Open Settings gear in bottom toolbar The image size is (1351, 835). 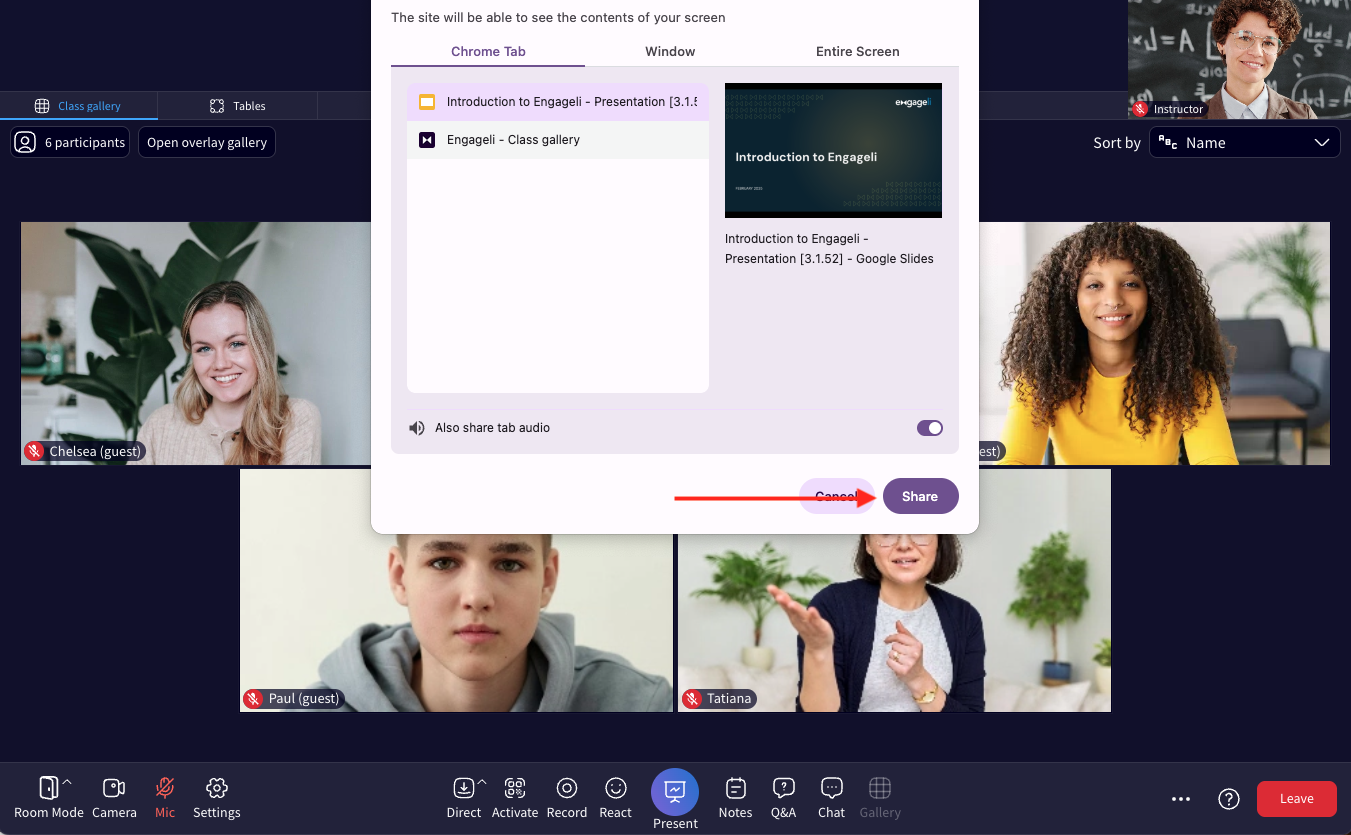pos(217,798)
